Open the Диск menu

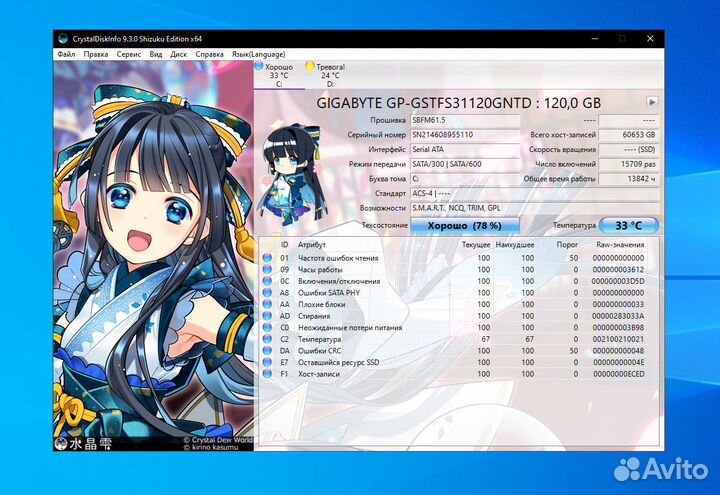179,54
